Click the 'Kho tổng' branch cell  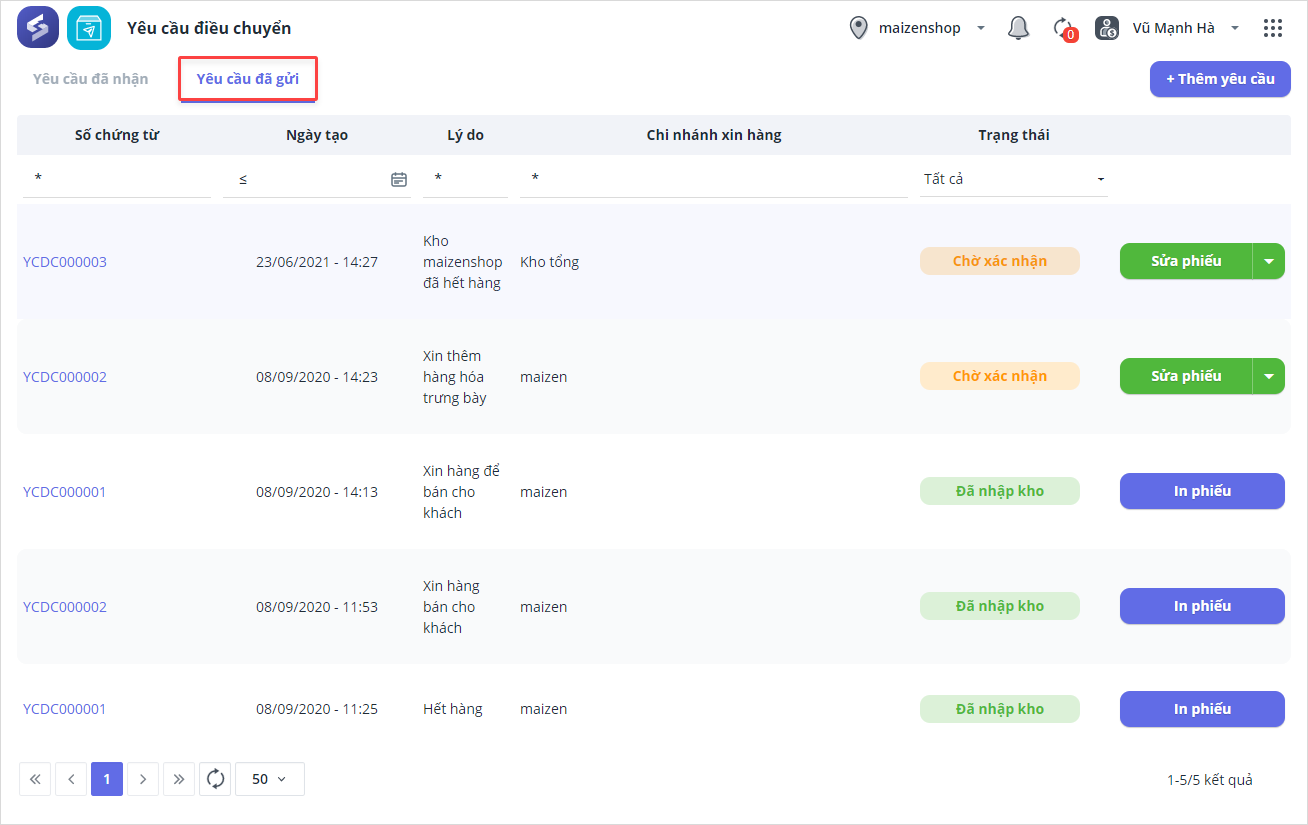(x=550, y=262)
